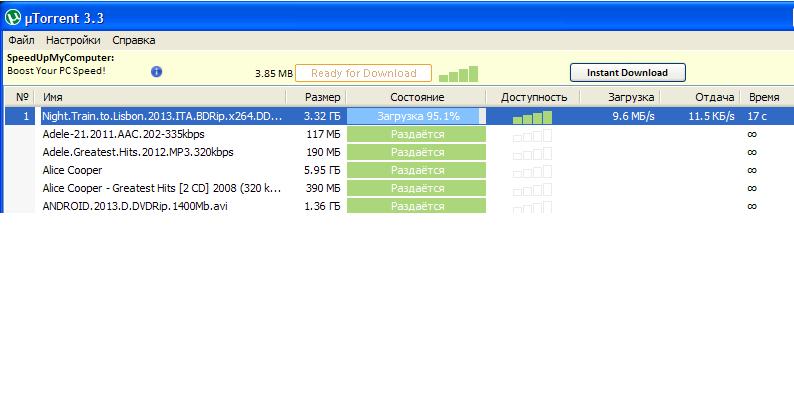794x418 pixels.
Task: Sort torrents by the Имя column header
Action: point(160,97)
